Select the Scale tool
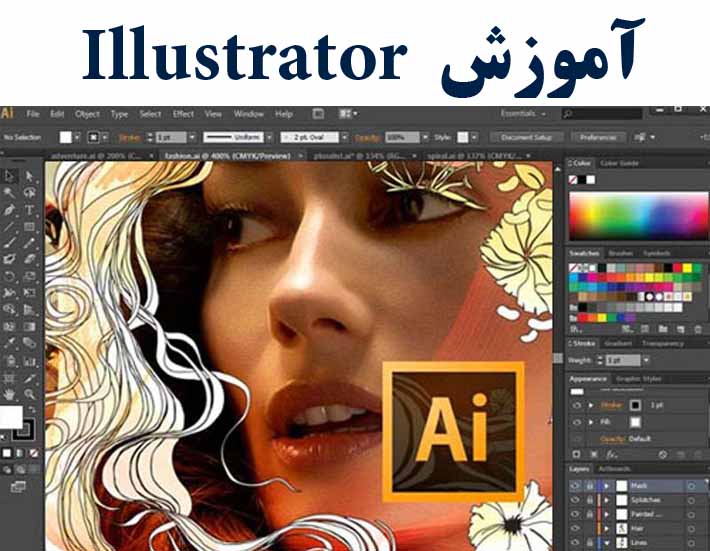This screenshot has width=710, height=551. click(29, 276)
